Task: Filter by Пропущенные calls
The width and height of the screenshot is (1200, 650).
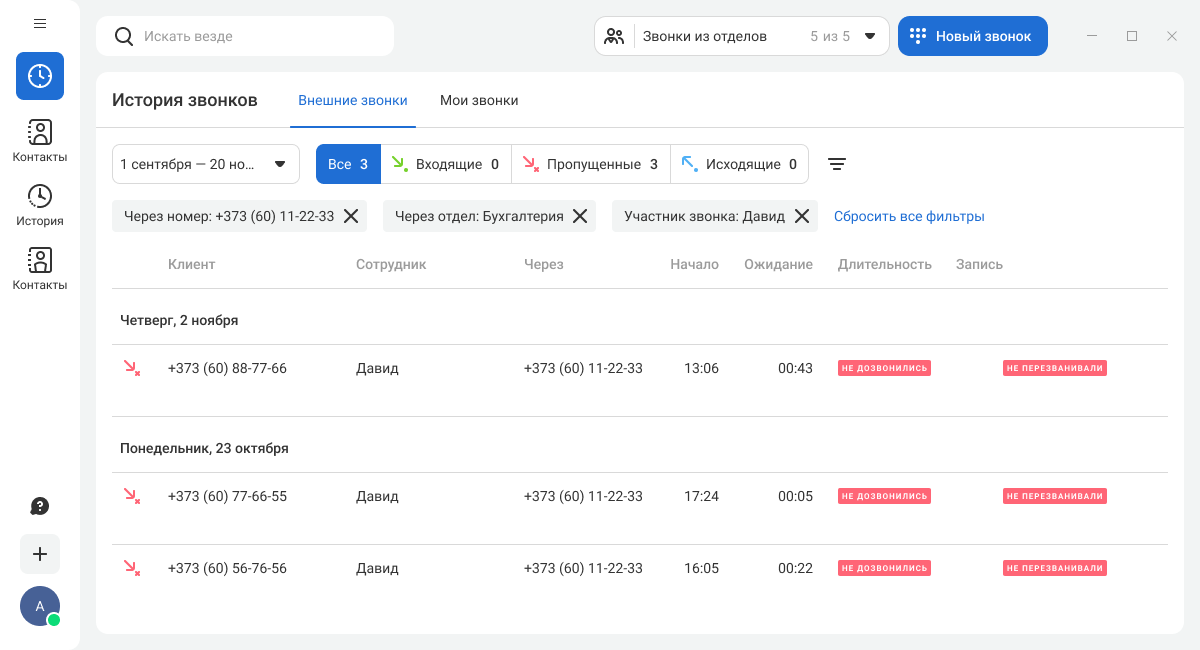Action: coord(590,164)
